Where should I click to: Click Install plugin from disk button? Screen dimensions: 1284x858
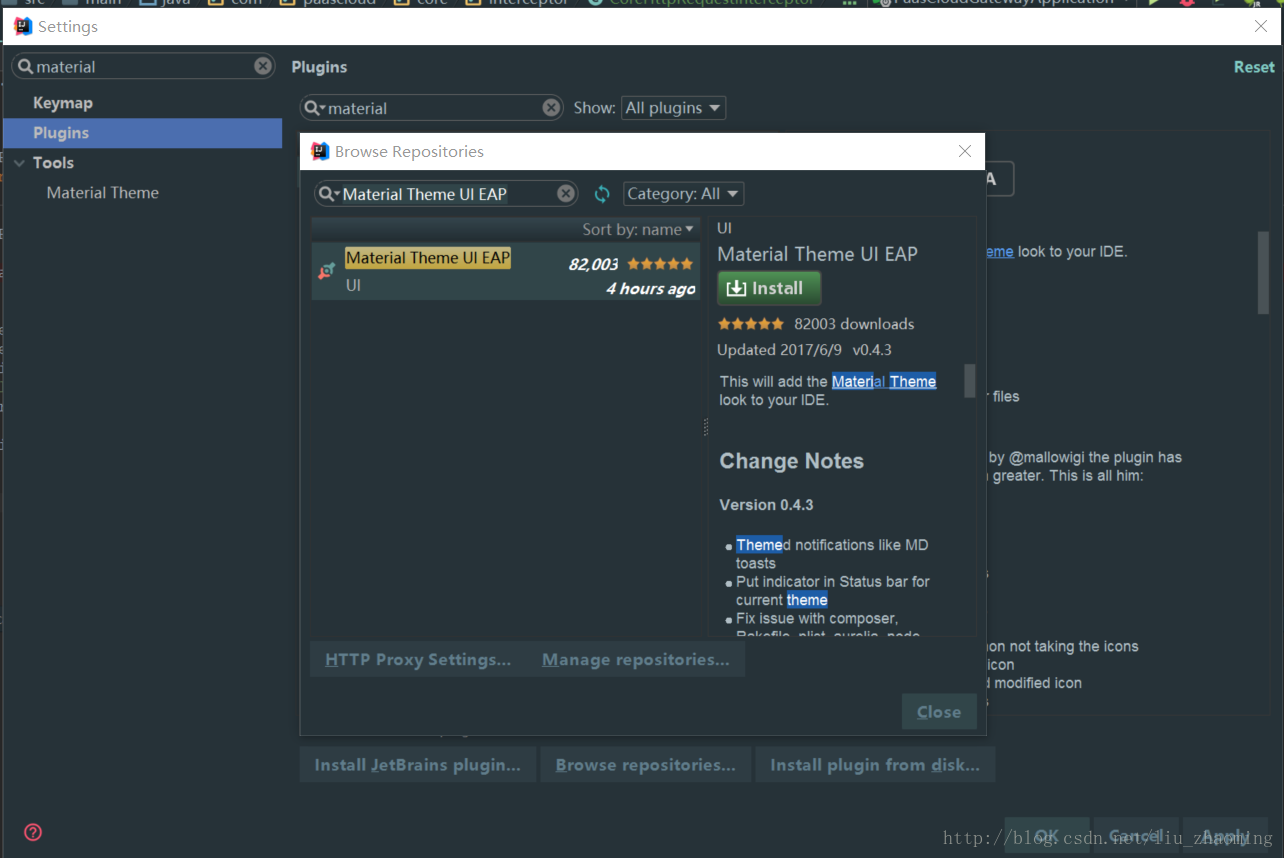(875, 765)
